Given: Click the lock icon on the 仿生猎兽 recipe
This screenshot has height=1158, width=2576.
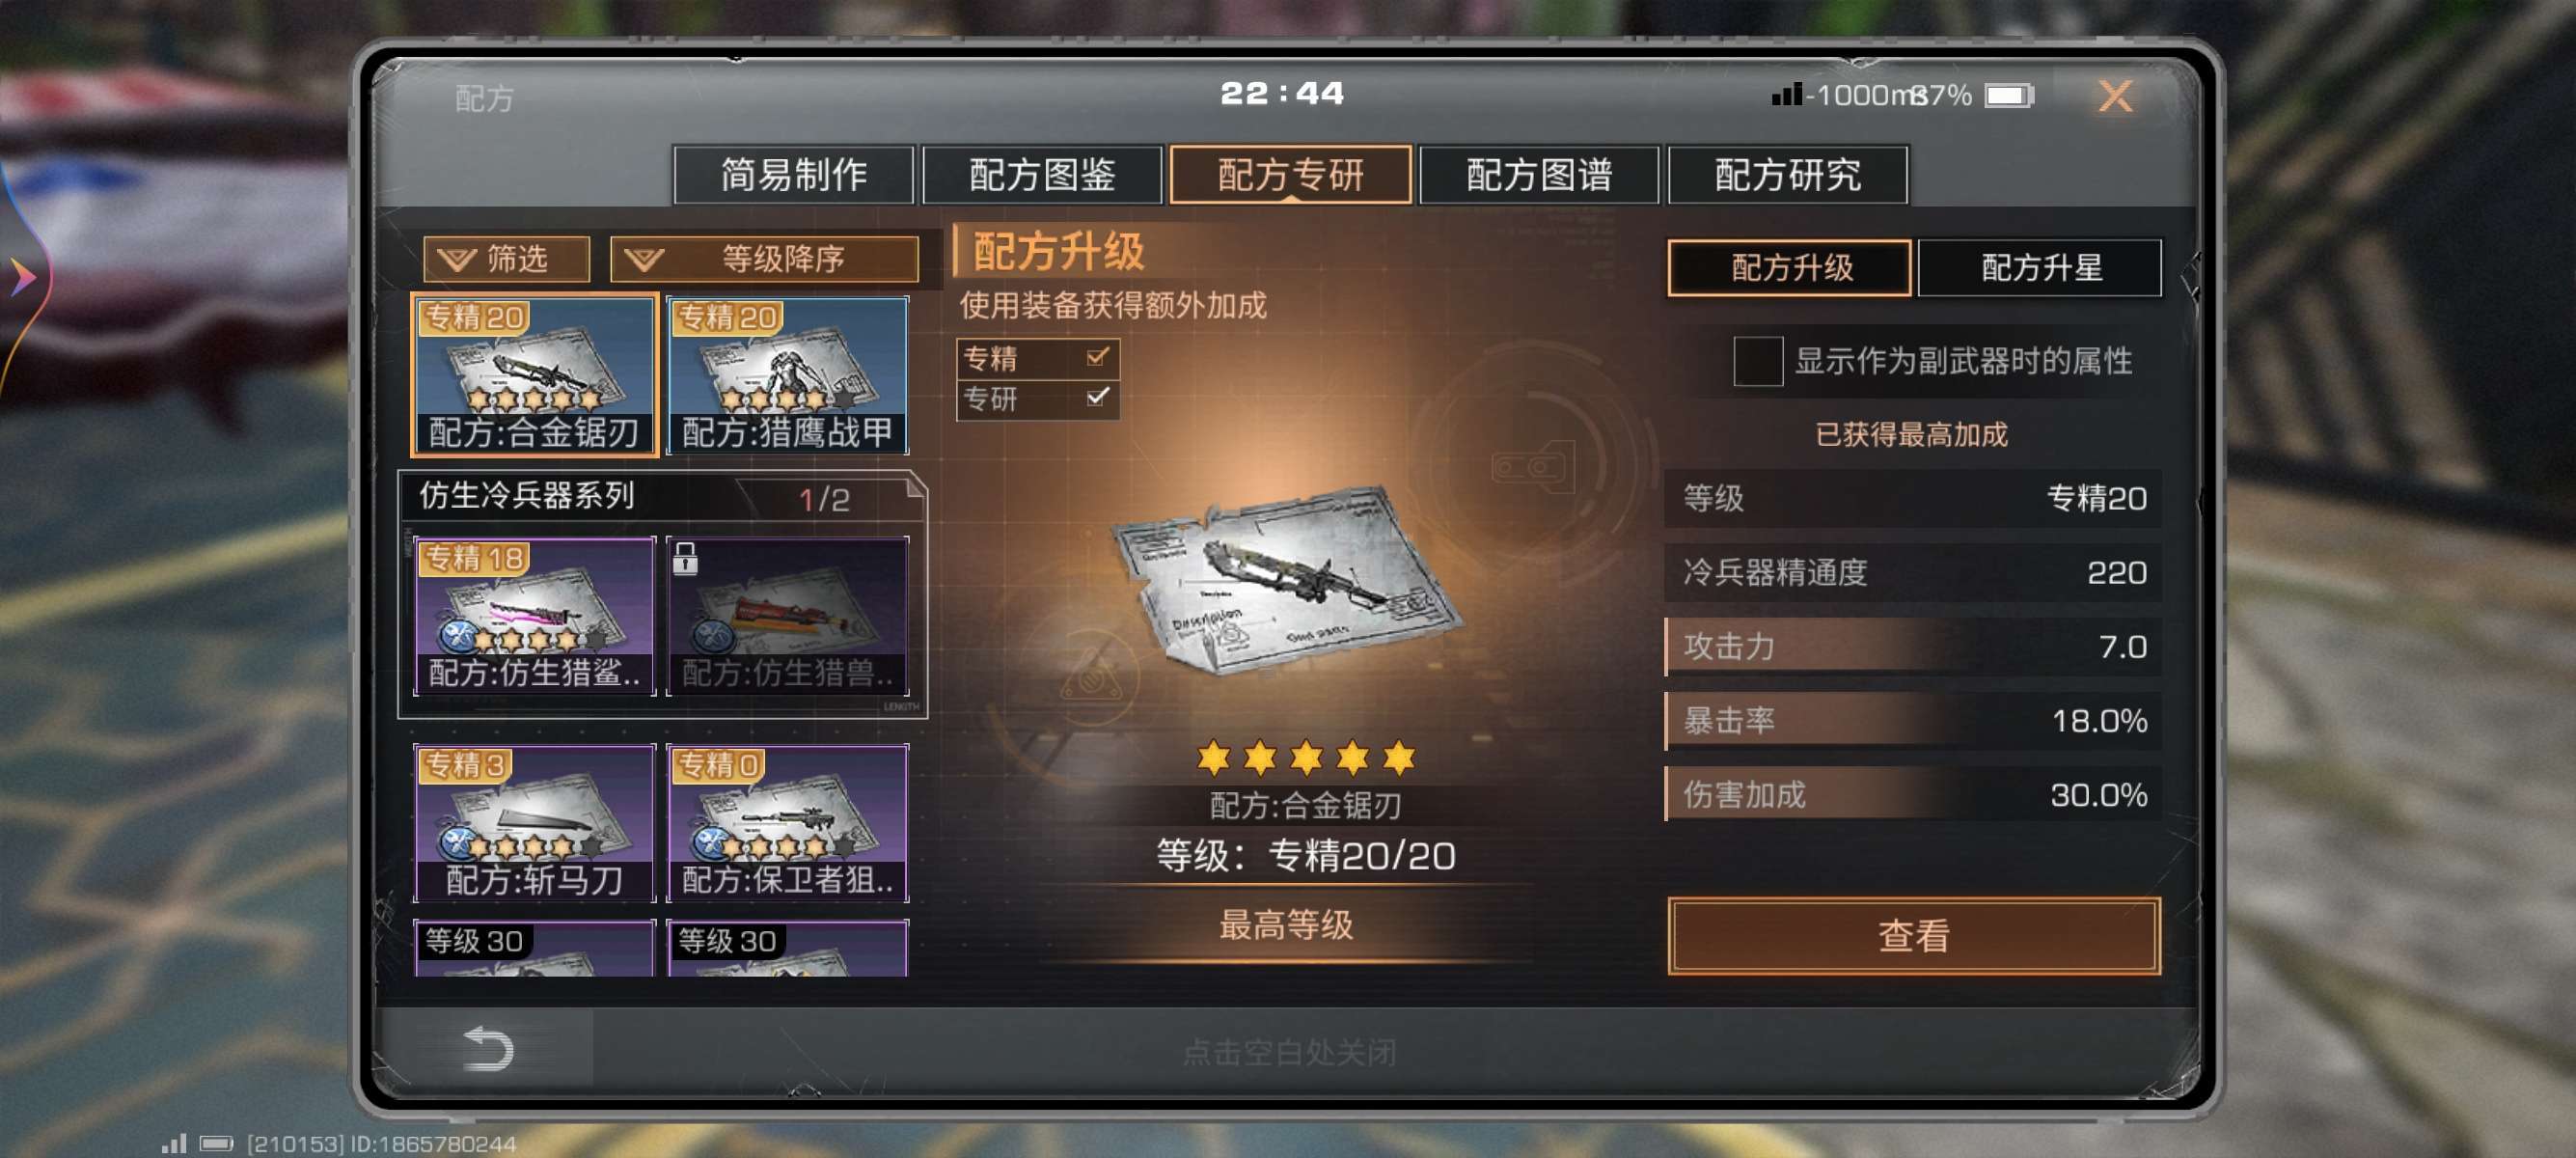Looking at the screenshot, I should tap(685, 558).
